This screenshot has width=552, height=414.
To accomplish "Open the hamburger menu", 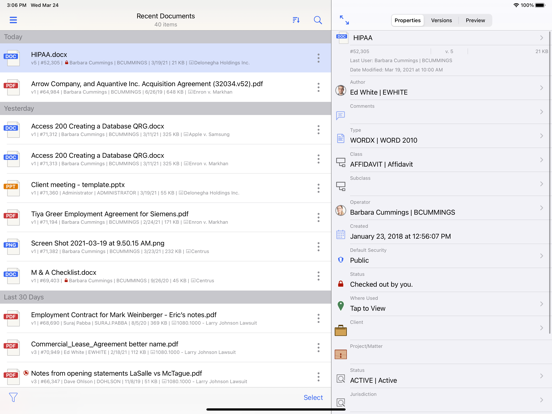I will 13,20.
